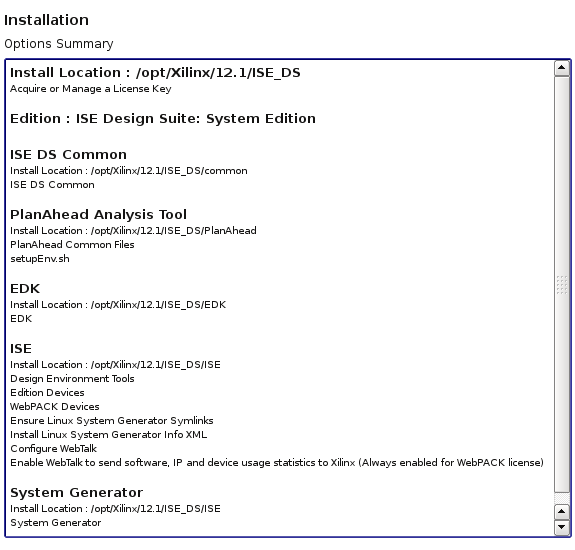Click the scrollbar thumb grip handle
Screen dimensions: 575x550
pyautogui.click(x=561, y=285)
